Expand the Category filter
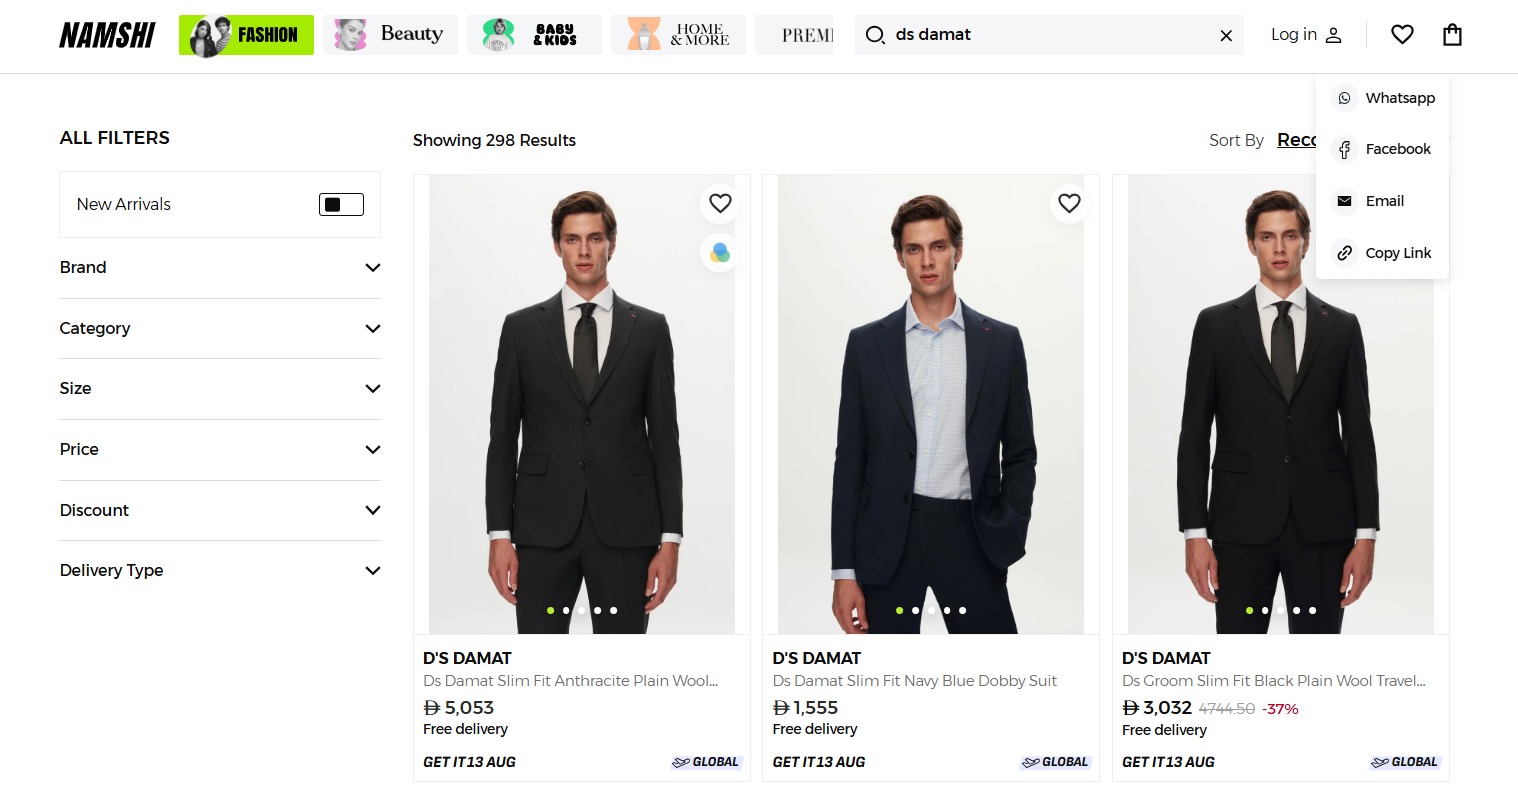This screenshot has width=1518, height=792. (220, 329)
